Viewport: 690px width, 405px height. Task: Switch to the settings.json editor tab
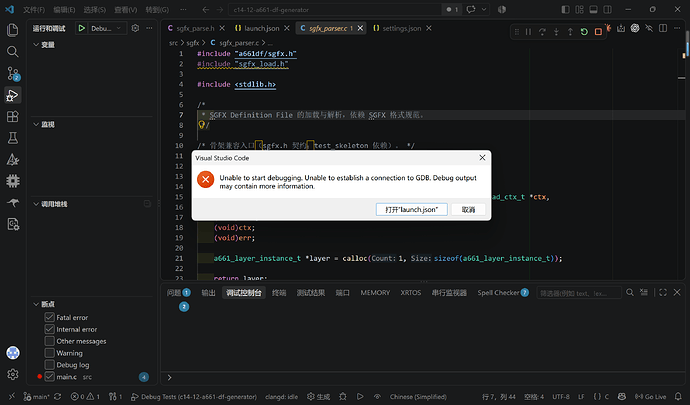[402, 28]
